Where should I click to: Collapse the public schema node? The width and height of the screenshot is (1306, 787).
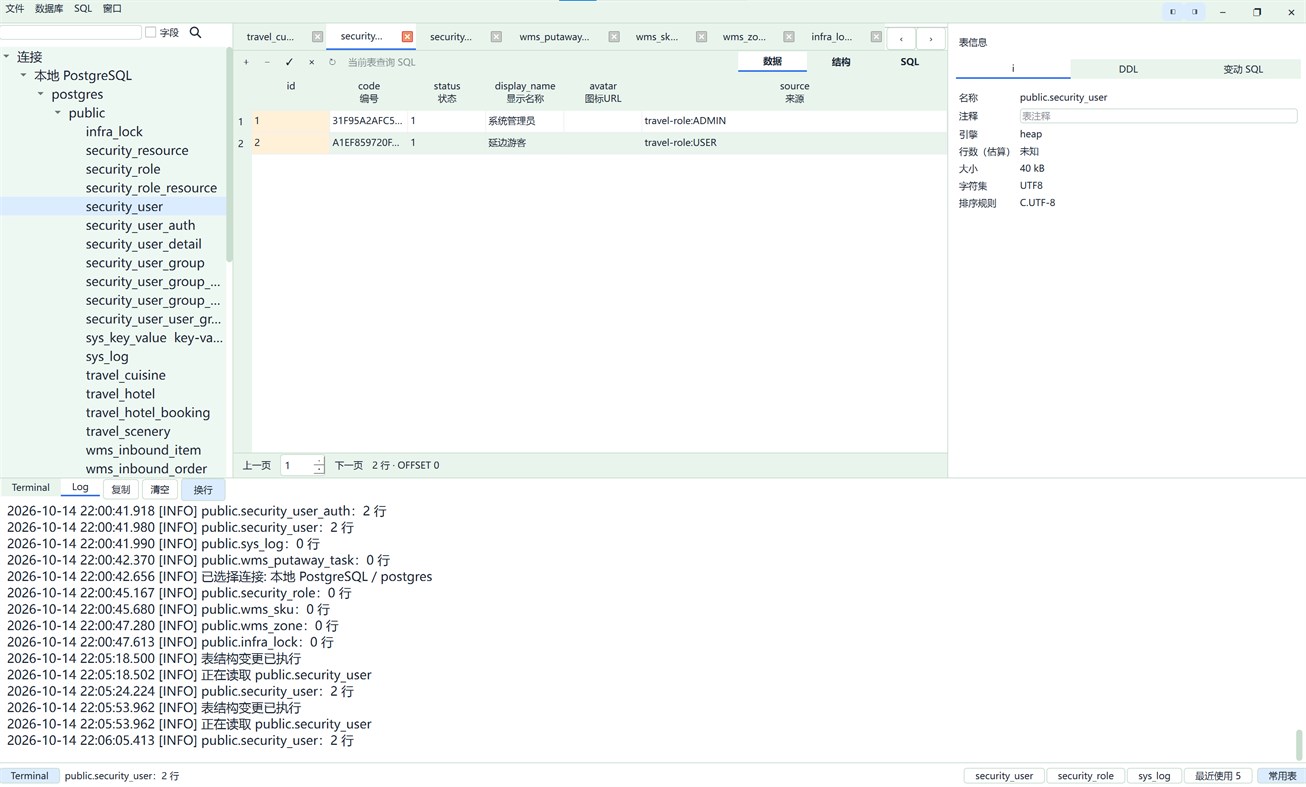[x=58, y=113]
